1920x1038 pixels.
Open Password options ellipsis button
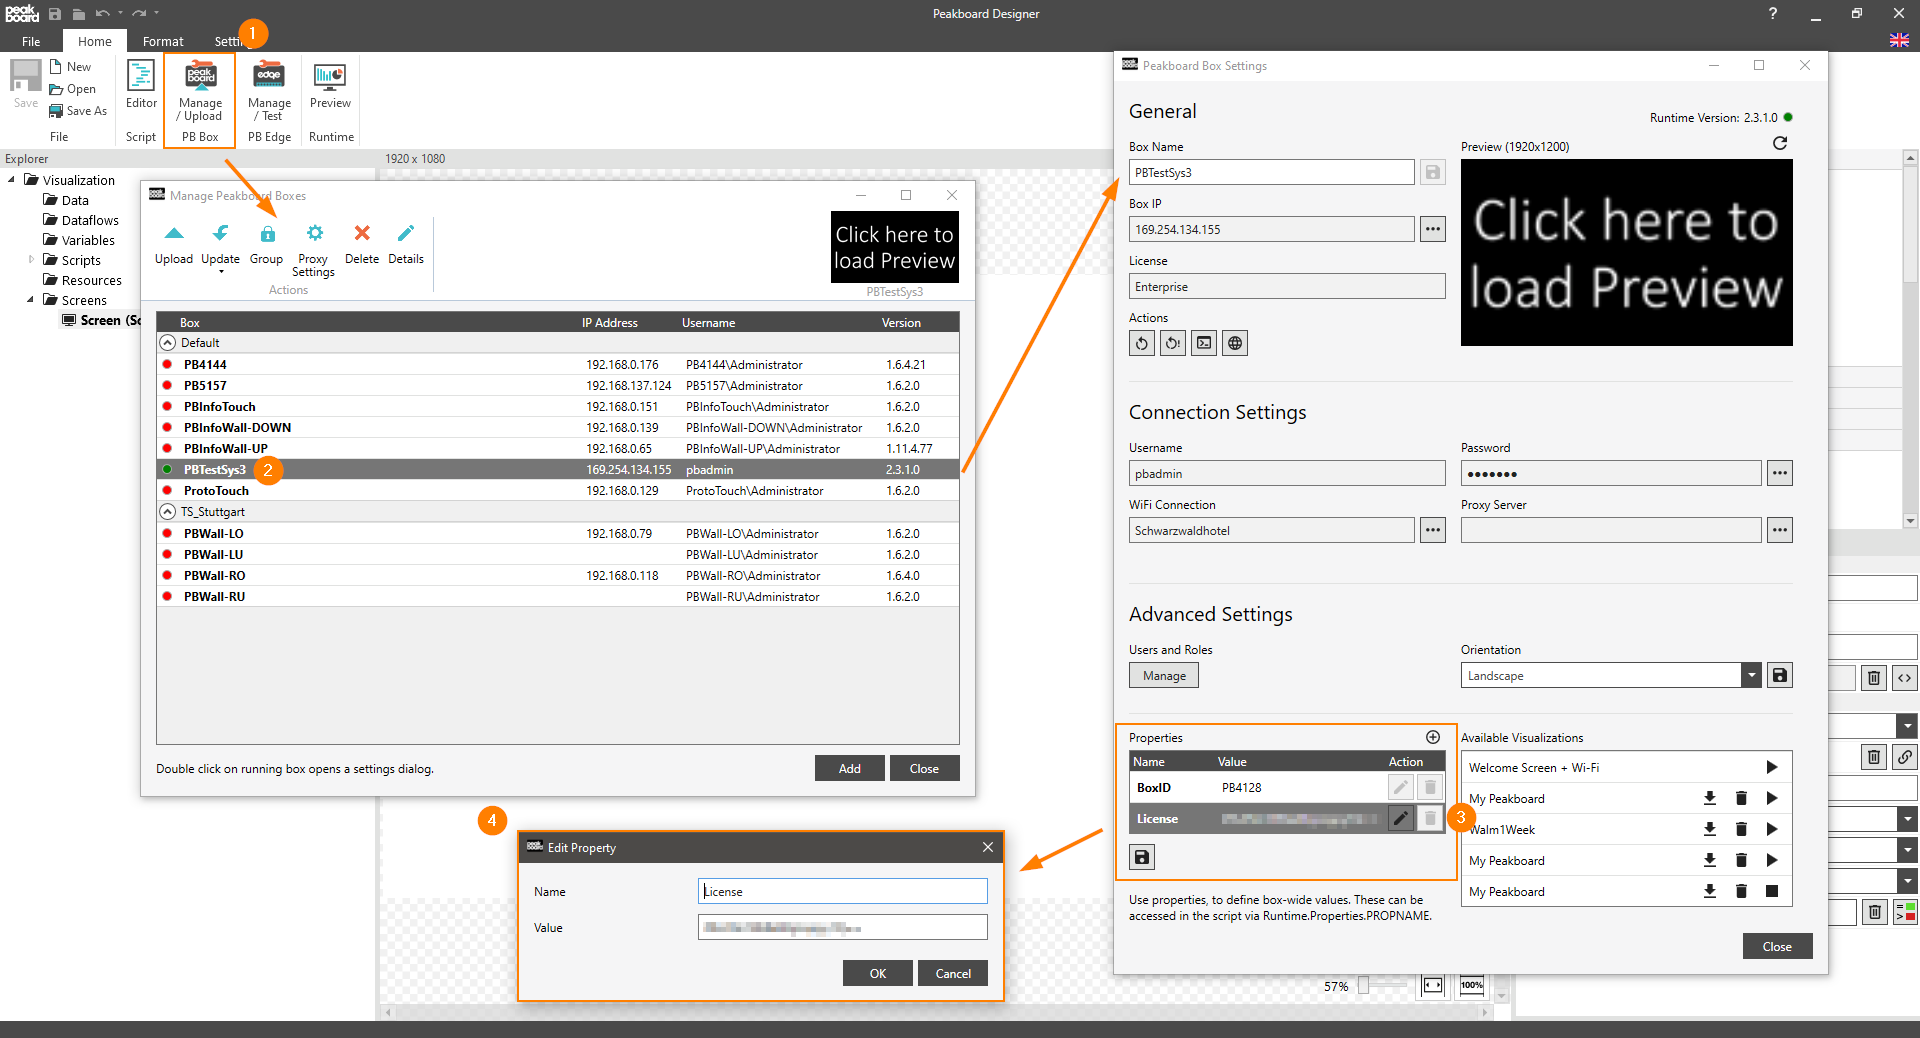pos(1780,473)
